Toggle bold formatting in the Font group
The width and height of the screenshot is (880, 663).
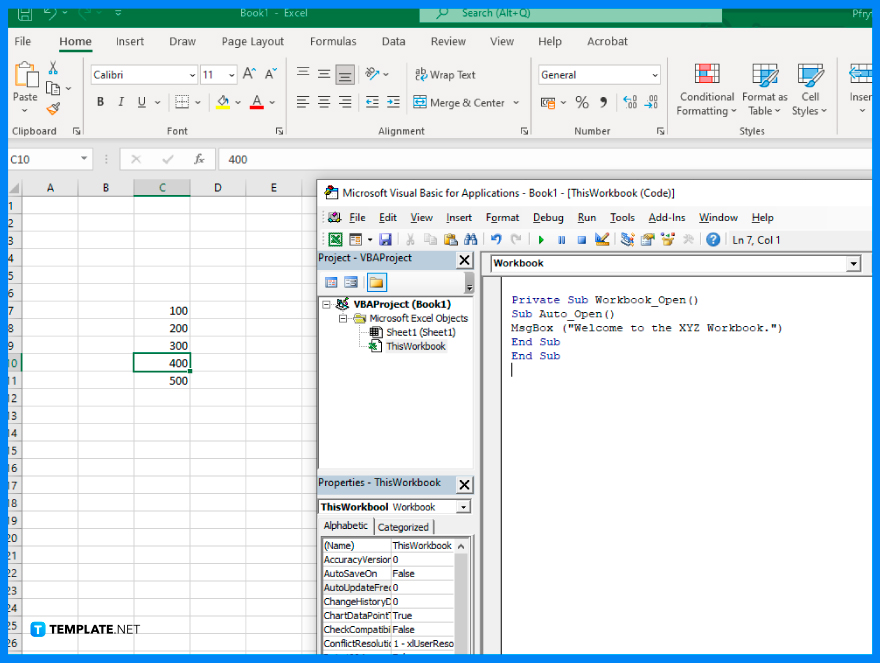(x=99, y=102)
